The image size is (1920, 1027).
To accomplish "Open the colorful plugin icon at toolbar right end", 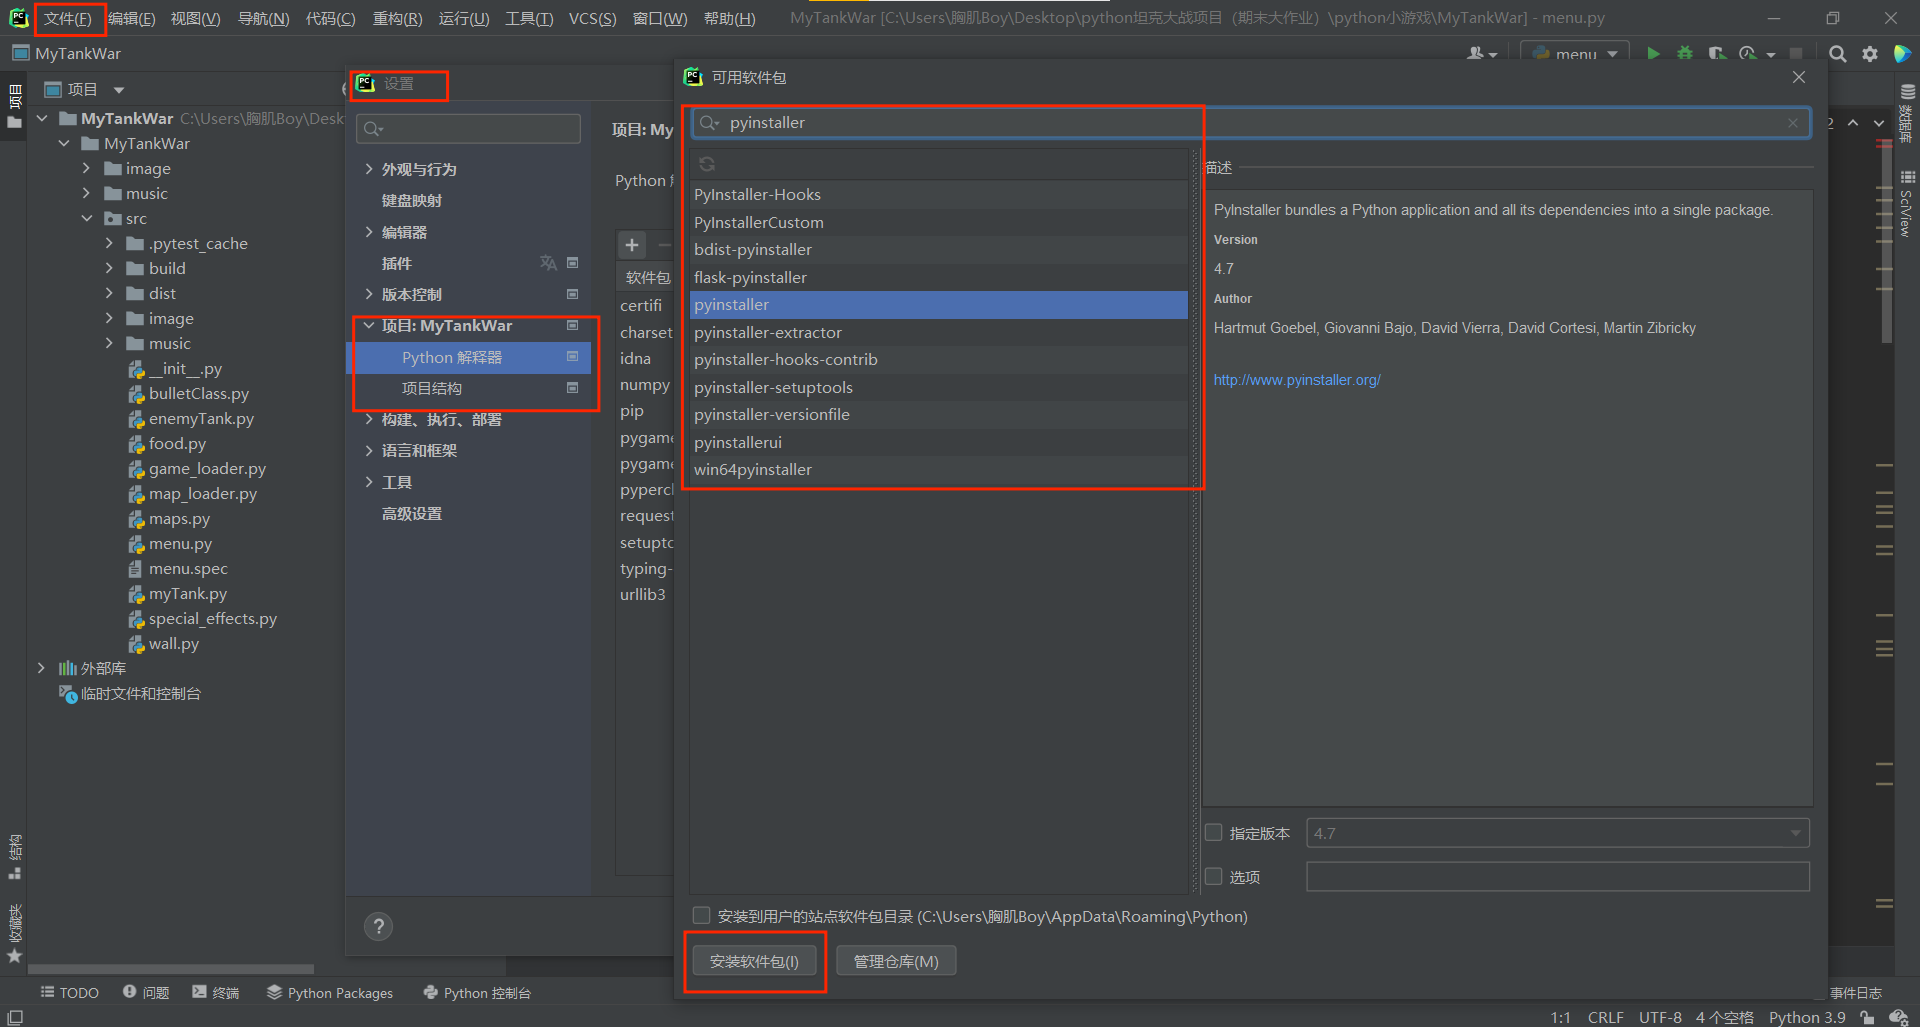I will [x=1902, y=54].
